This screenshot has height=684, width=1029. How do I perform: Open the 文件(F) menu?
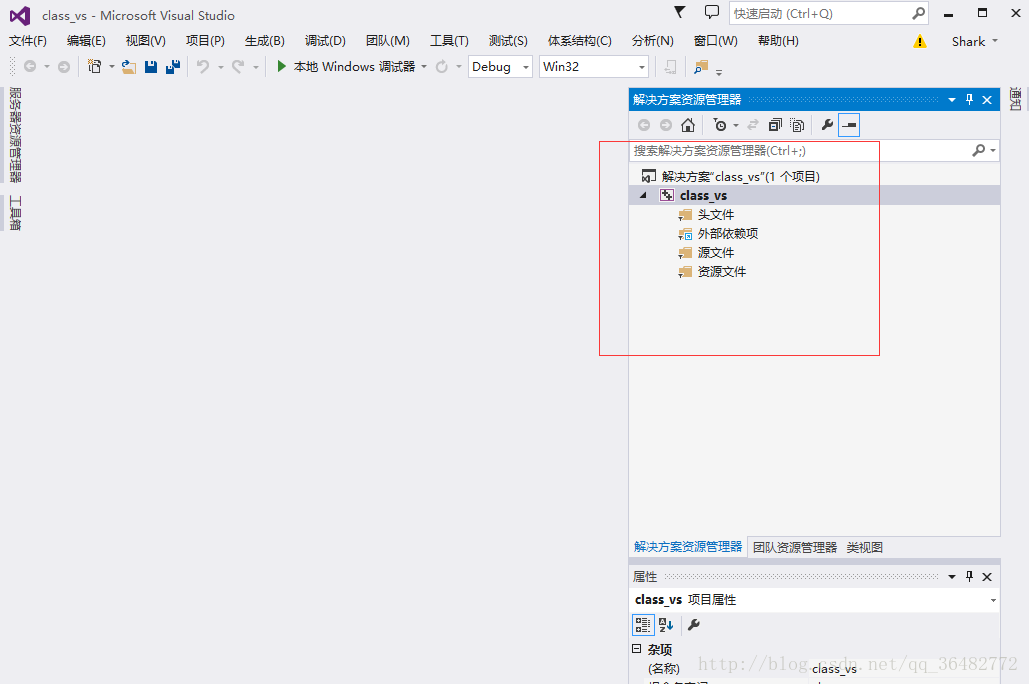(28, 41)
